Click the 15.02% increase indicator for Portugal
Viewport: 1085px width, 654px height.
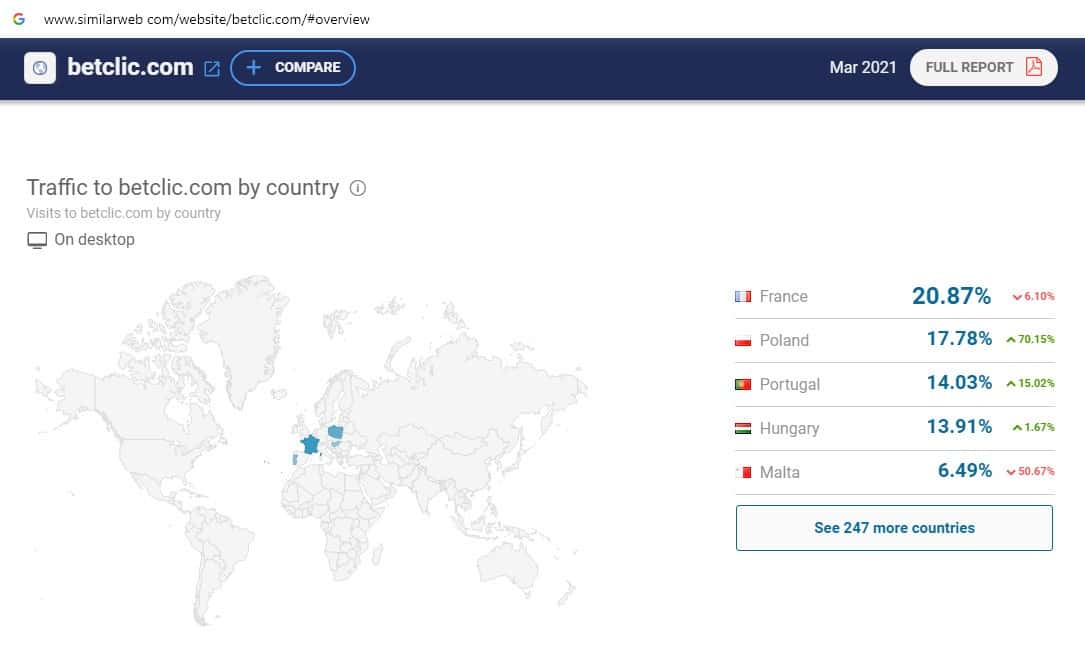pos(1030,383)
